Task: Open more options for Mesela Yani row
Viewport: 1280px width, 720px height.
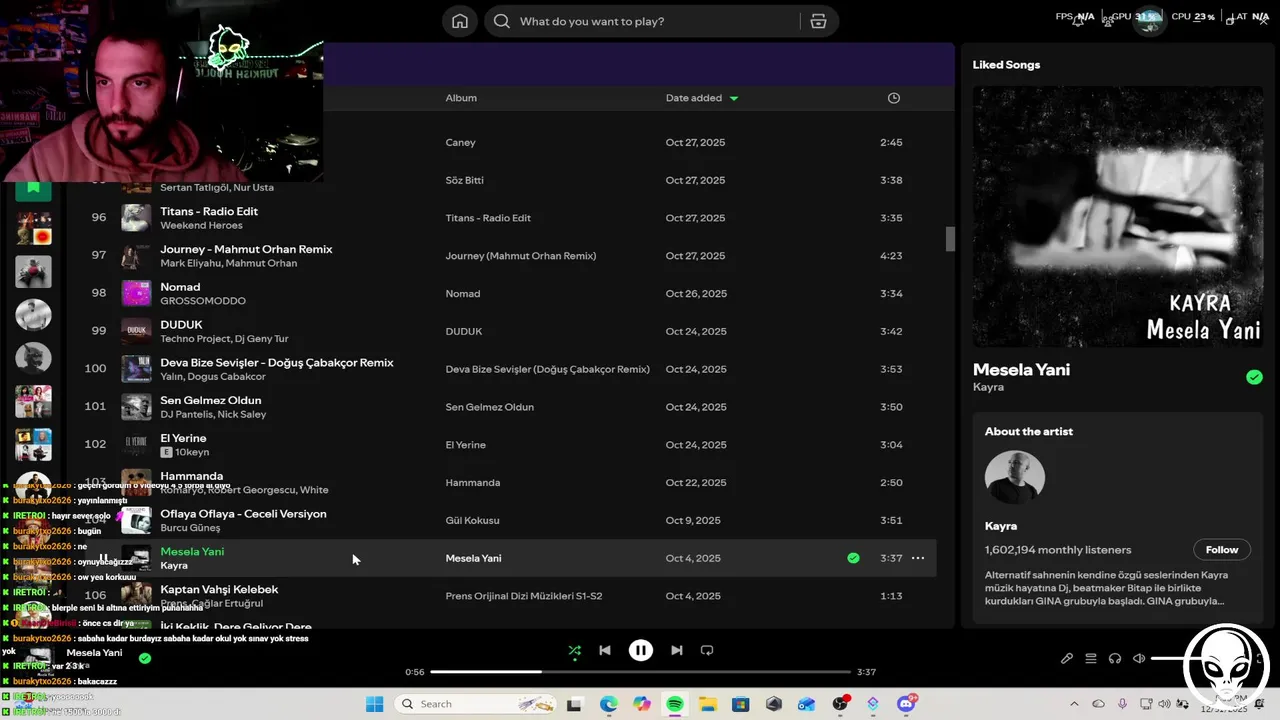Action: (918, 558)
